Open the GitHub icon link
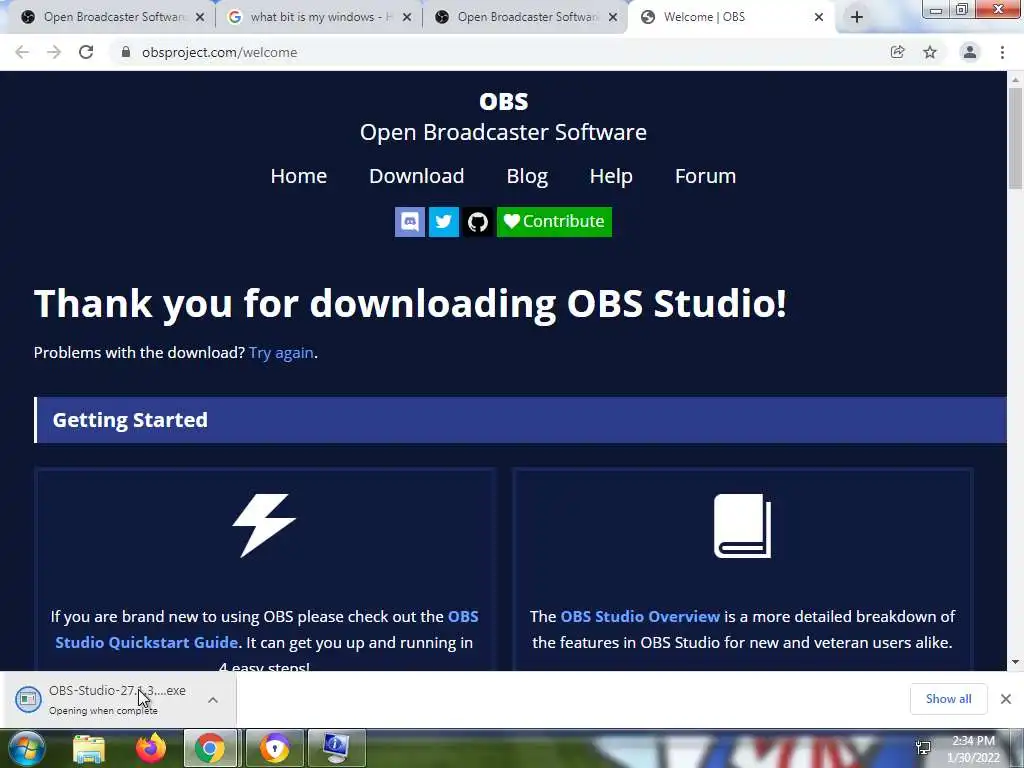 tap(477, 222)
